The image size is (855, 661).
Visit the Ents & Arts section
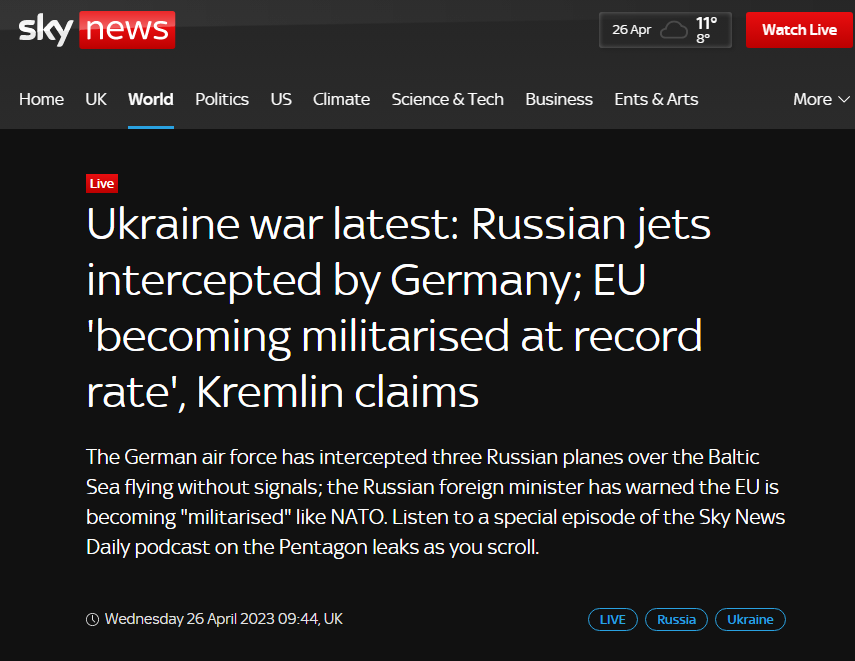[x=656, y=99]
